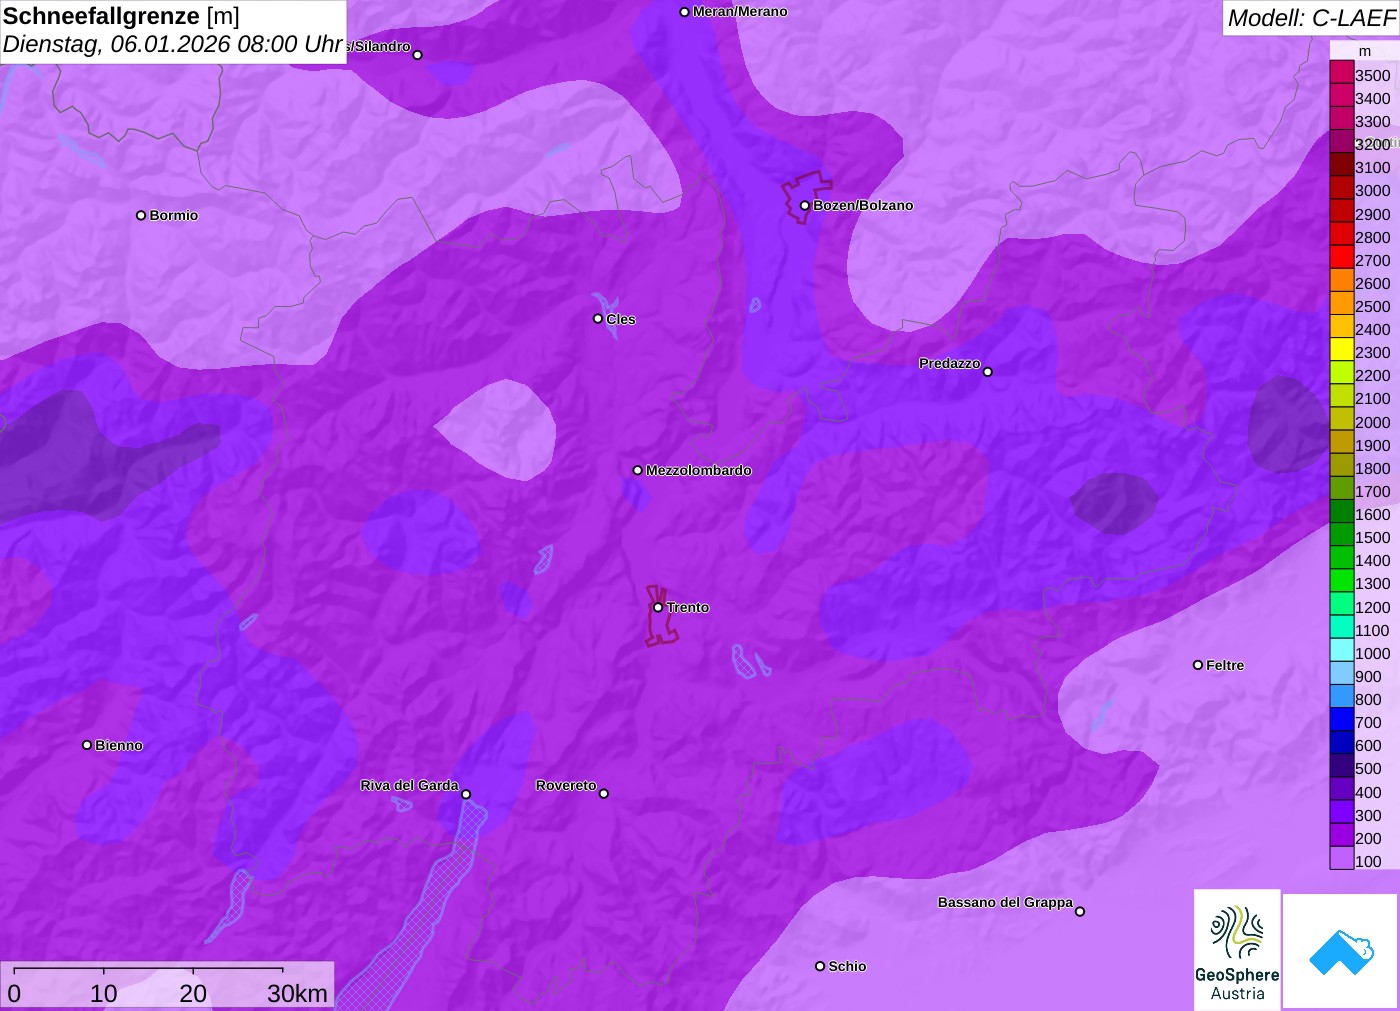Click the 100 m light purple legend swatch
The image size is (1400, 1011).
point(1342,858)
